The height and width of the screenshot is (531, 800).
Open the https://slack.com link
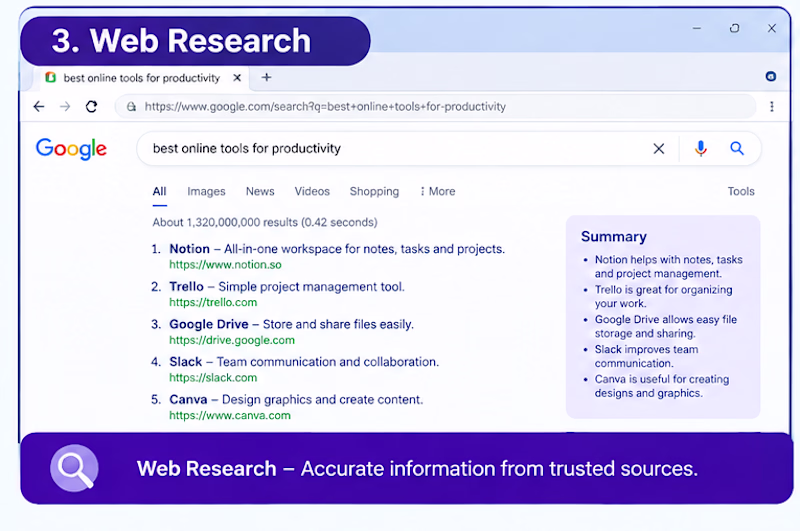(213, 378)
